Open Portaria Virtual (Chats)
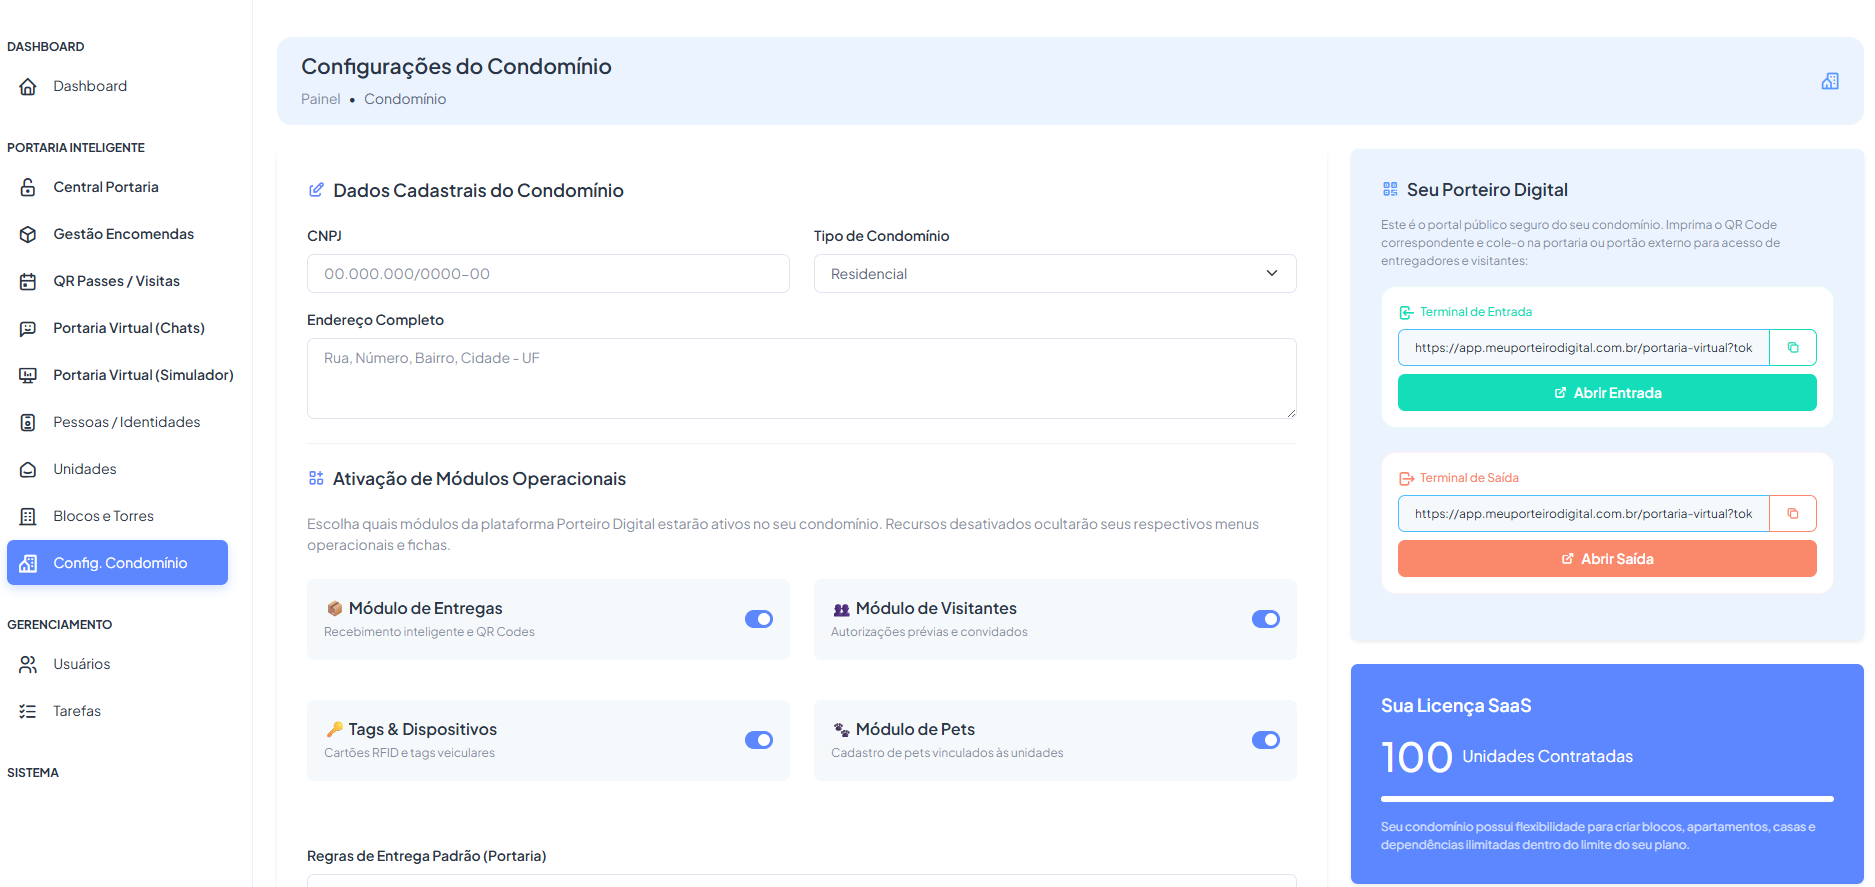This screenshot has height=887, width=1875. point(117,328)
